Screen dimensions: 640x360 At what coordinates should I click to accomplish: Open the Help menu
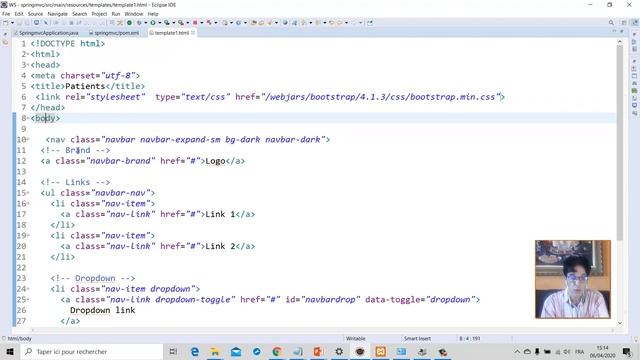coord(153,14)
